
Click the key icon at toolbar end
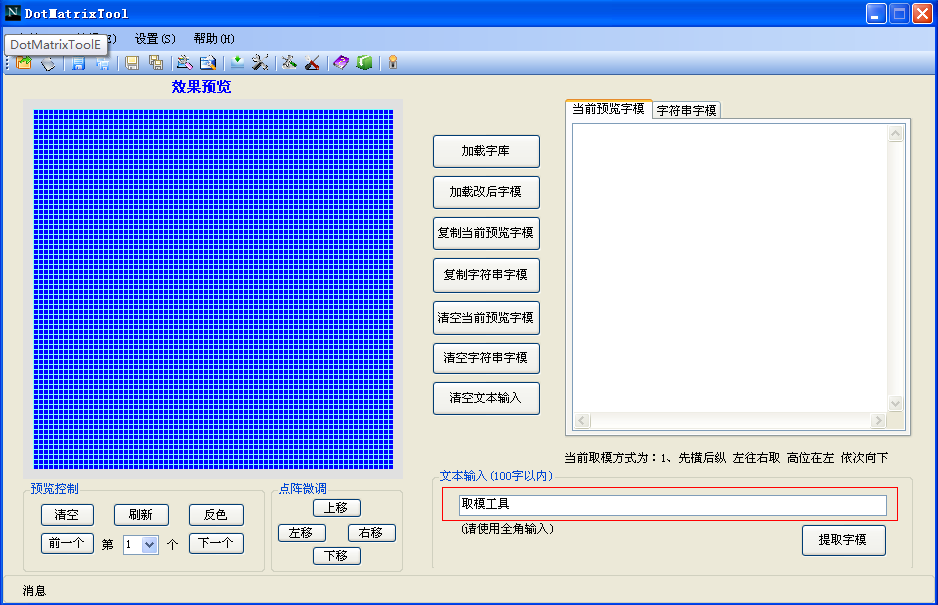[392, 62]
